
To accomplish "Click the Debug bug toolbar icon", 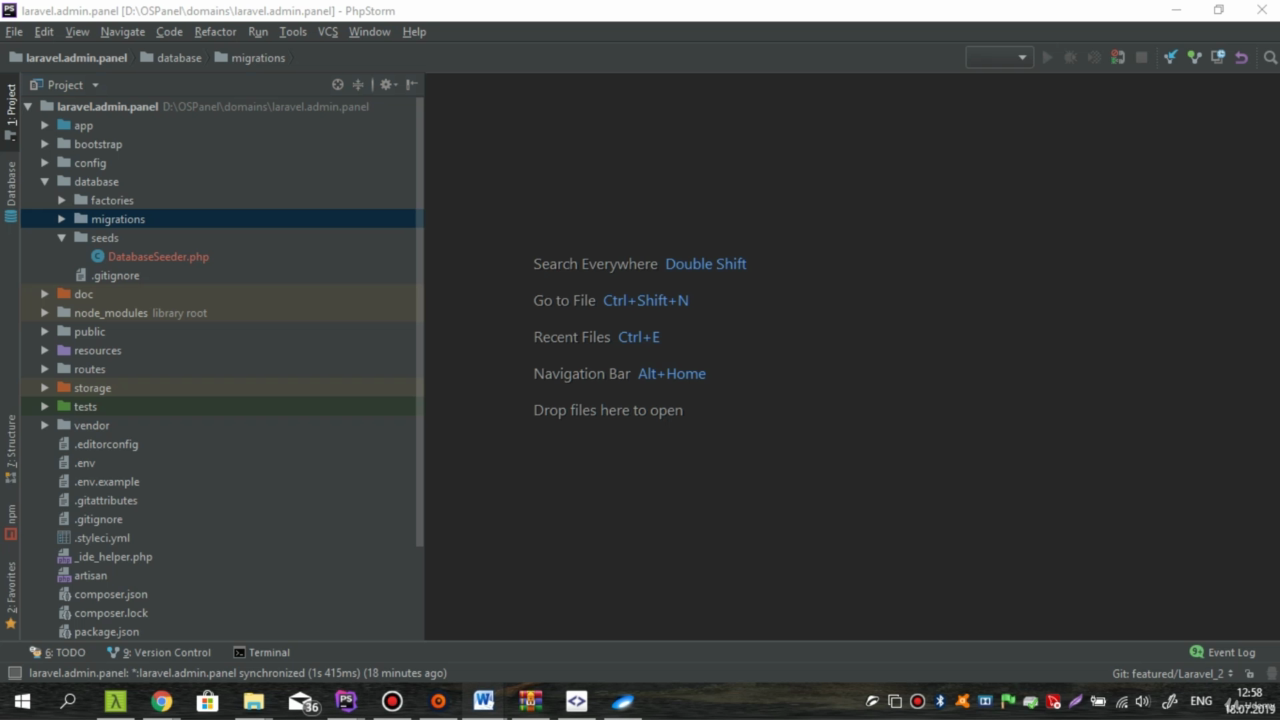I will [x=1070, y=58].
